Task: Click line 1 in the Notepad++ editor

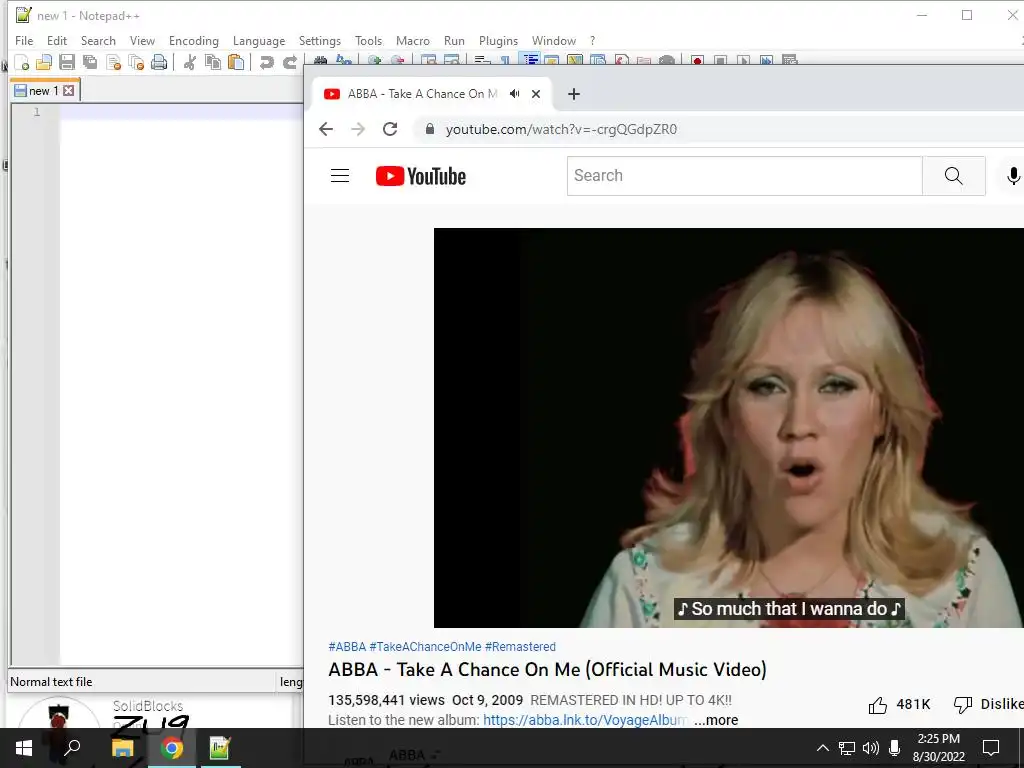Action: pos(181,112)
